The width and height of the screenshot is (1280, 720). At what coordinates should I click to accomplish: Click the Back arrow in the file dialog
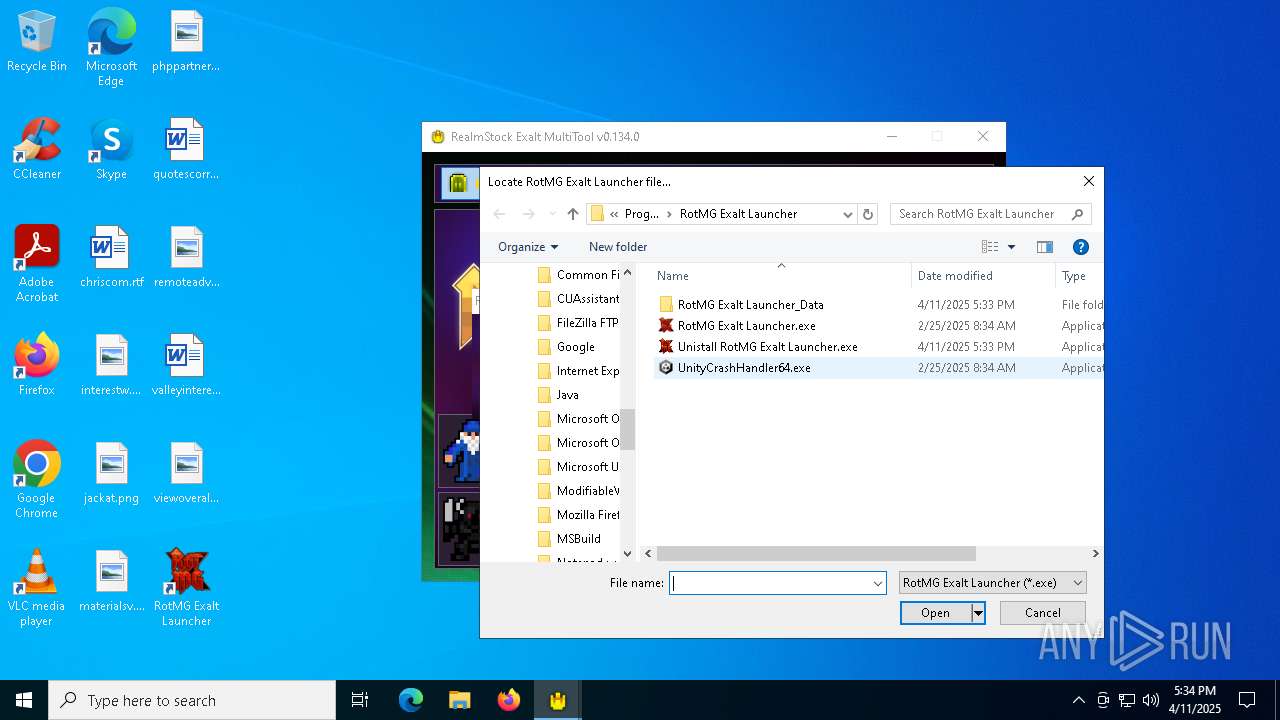[x=500, y=214]
